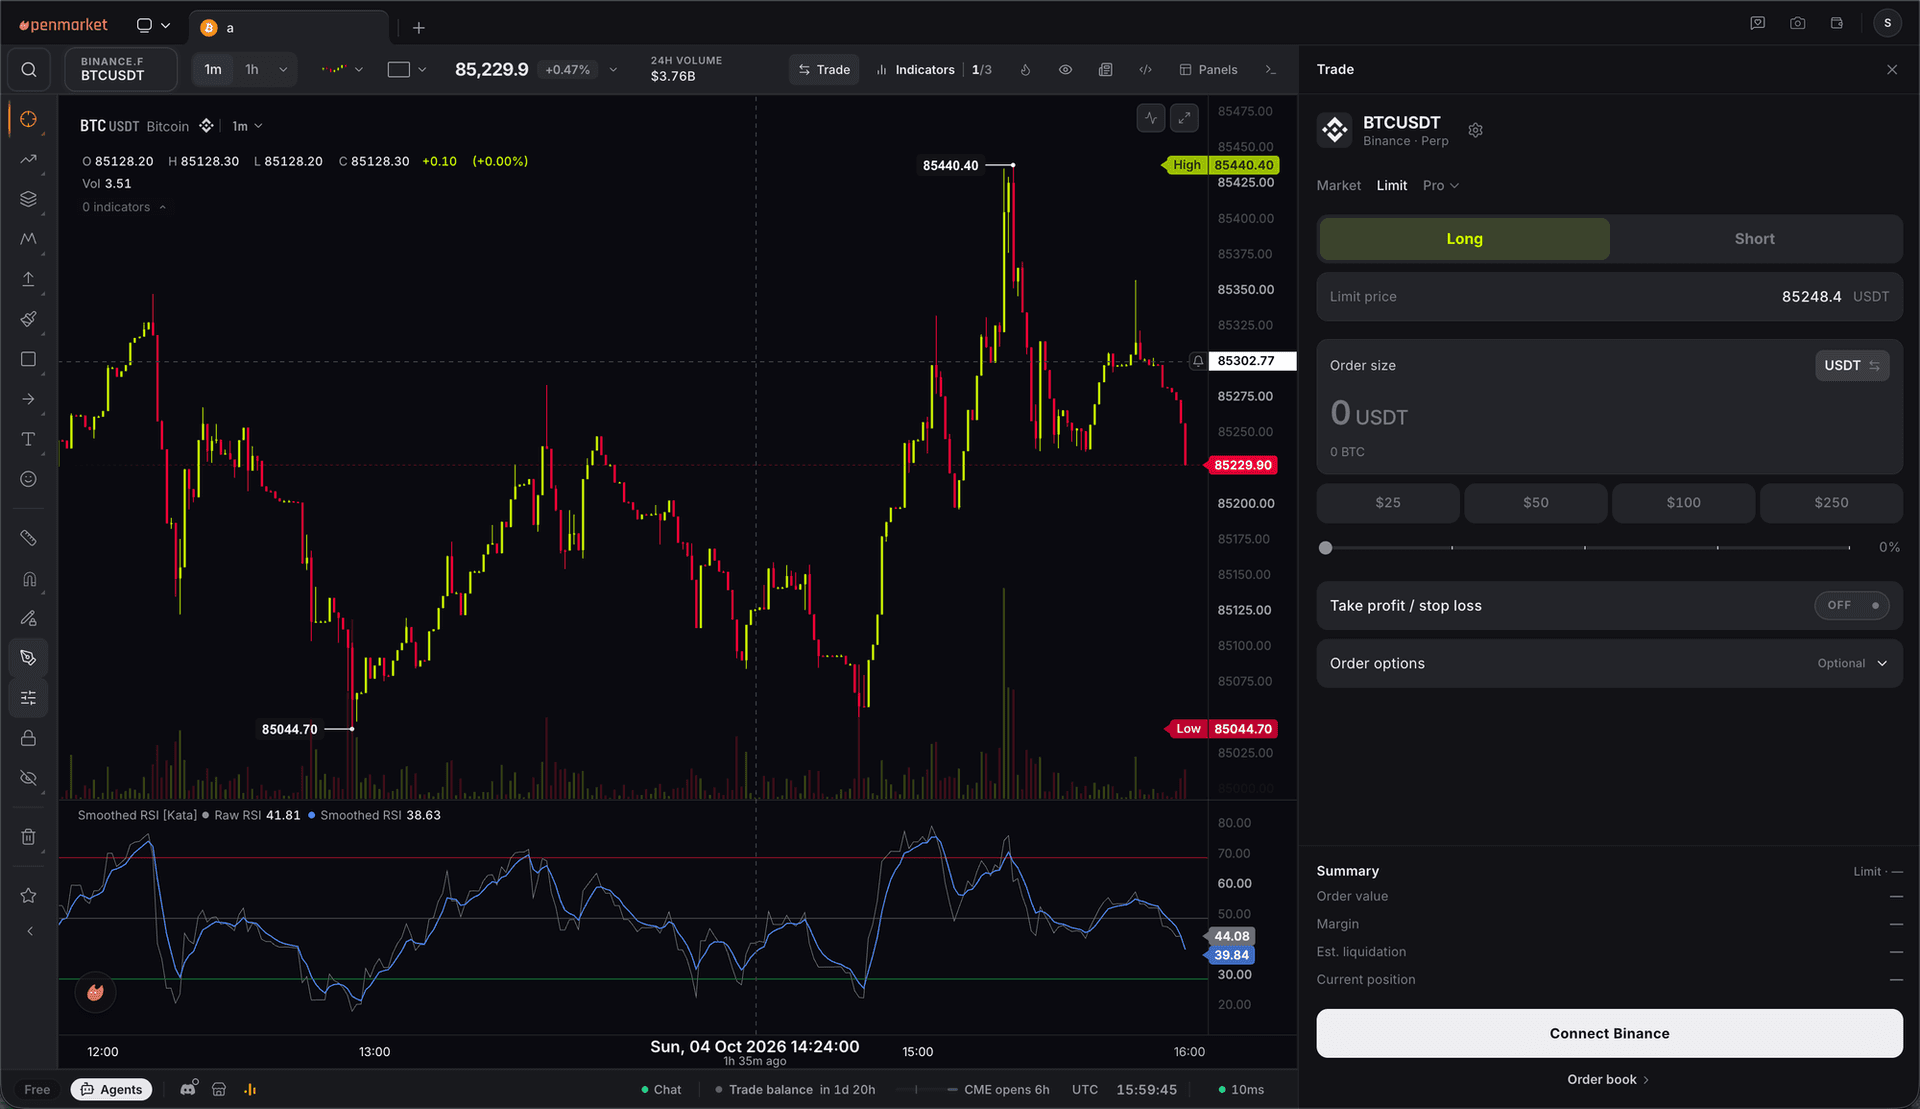Delete drawings with trash icon
The image size is (1920, 1109).
(28, 837)
